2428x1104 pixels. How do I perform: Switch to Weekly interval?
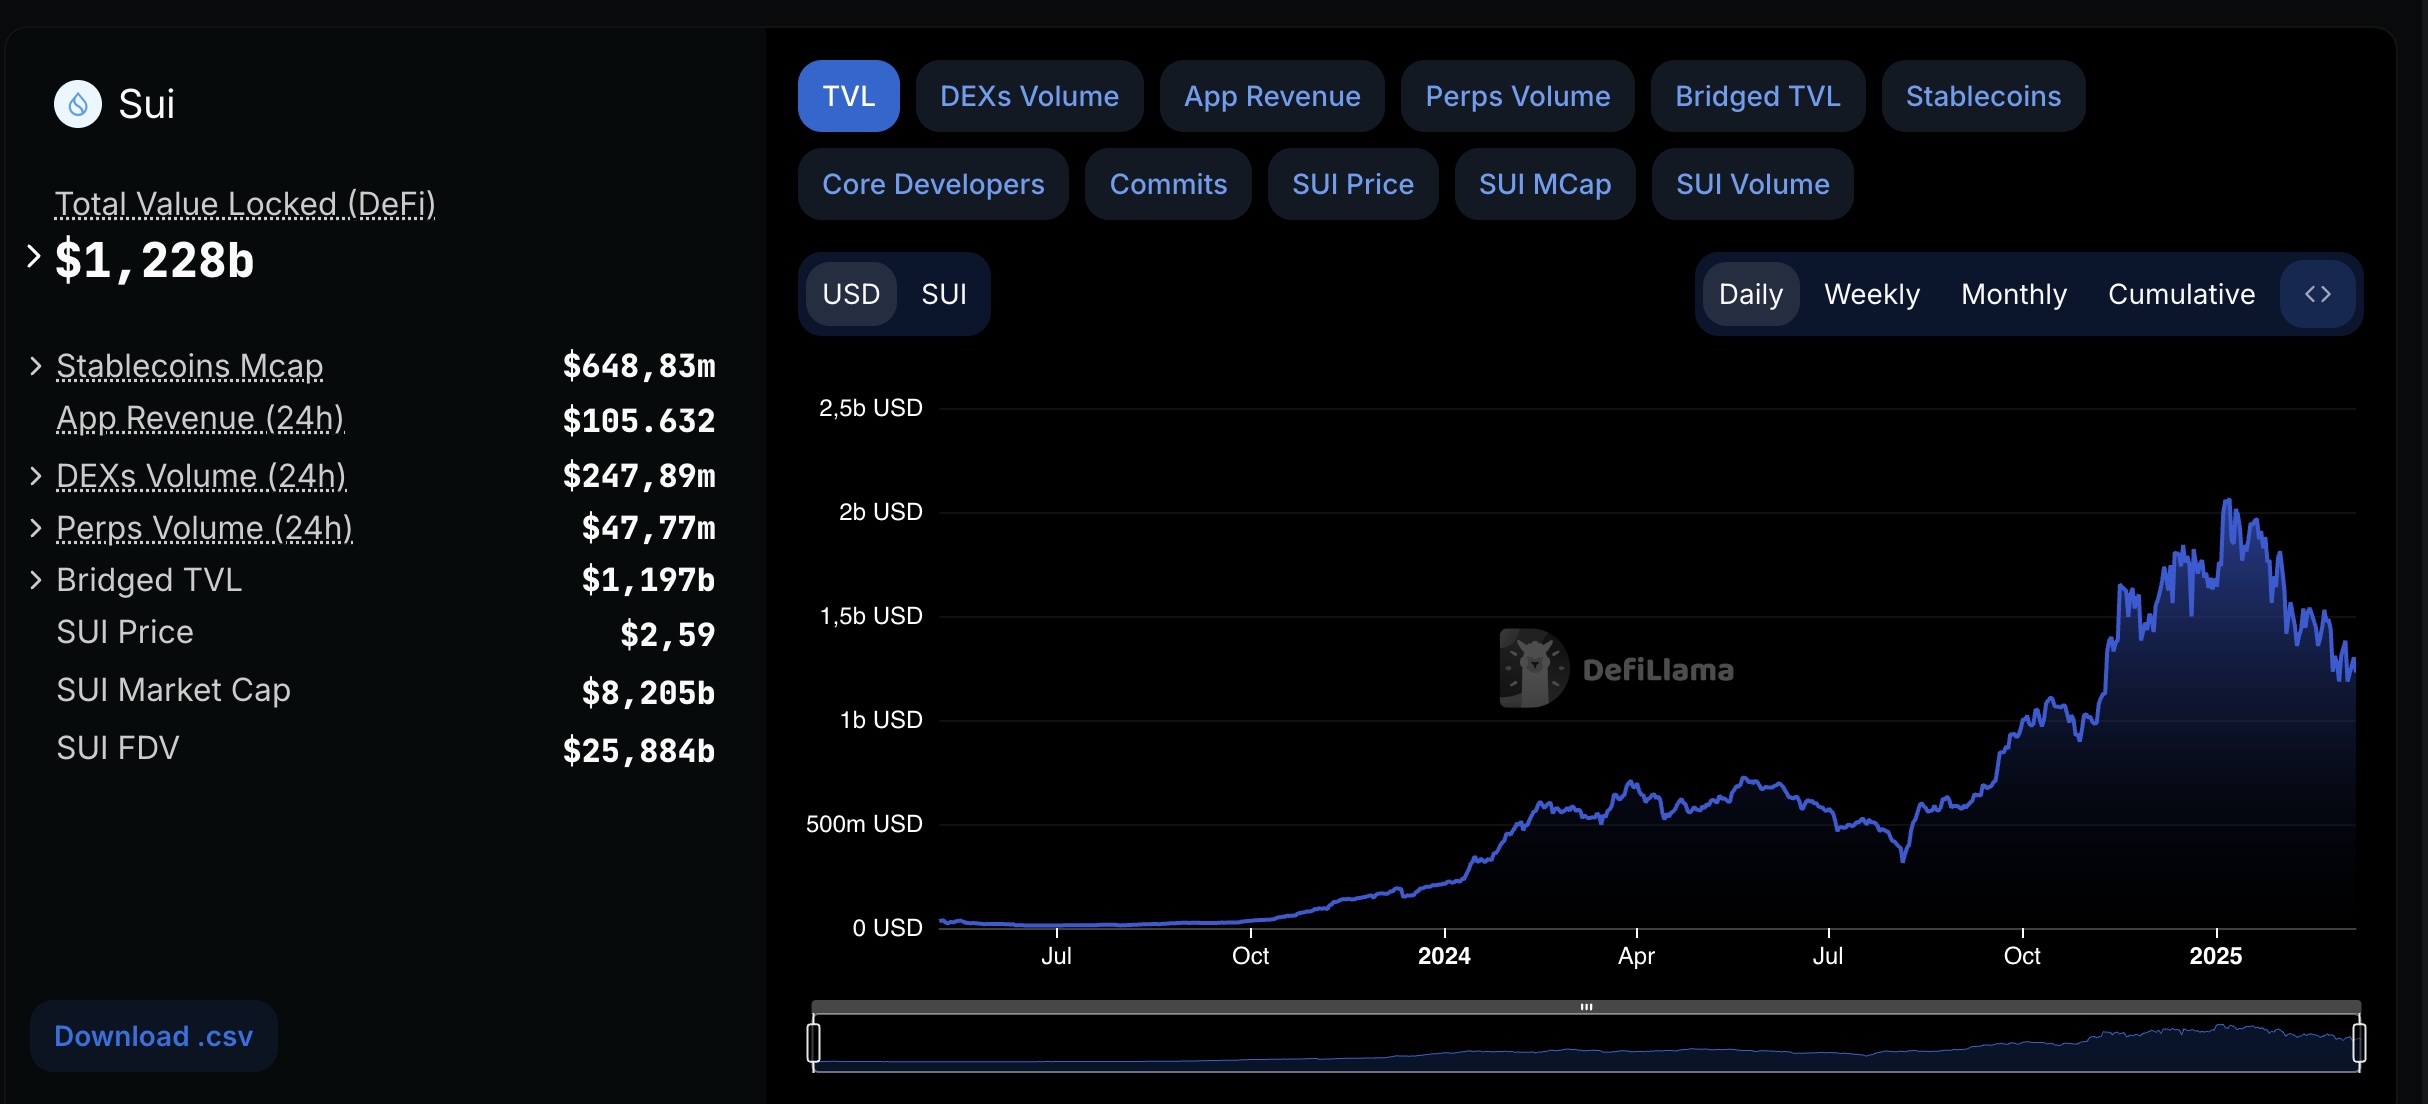pos(1872,294)
